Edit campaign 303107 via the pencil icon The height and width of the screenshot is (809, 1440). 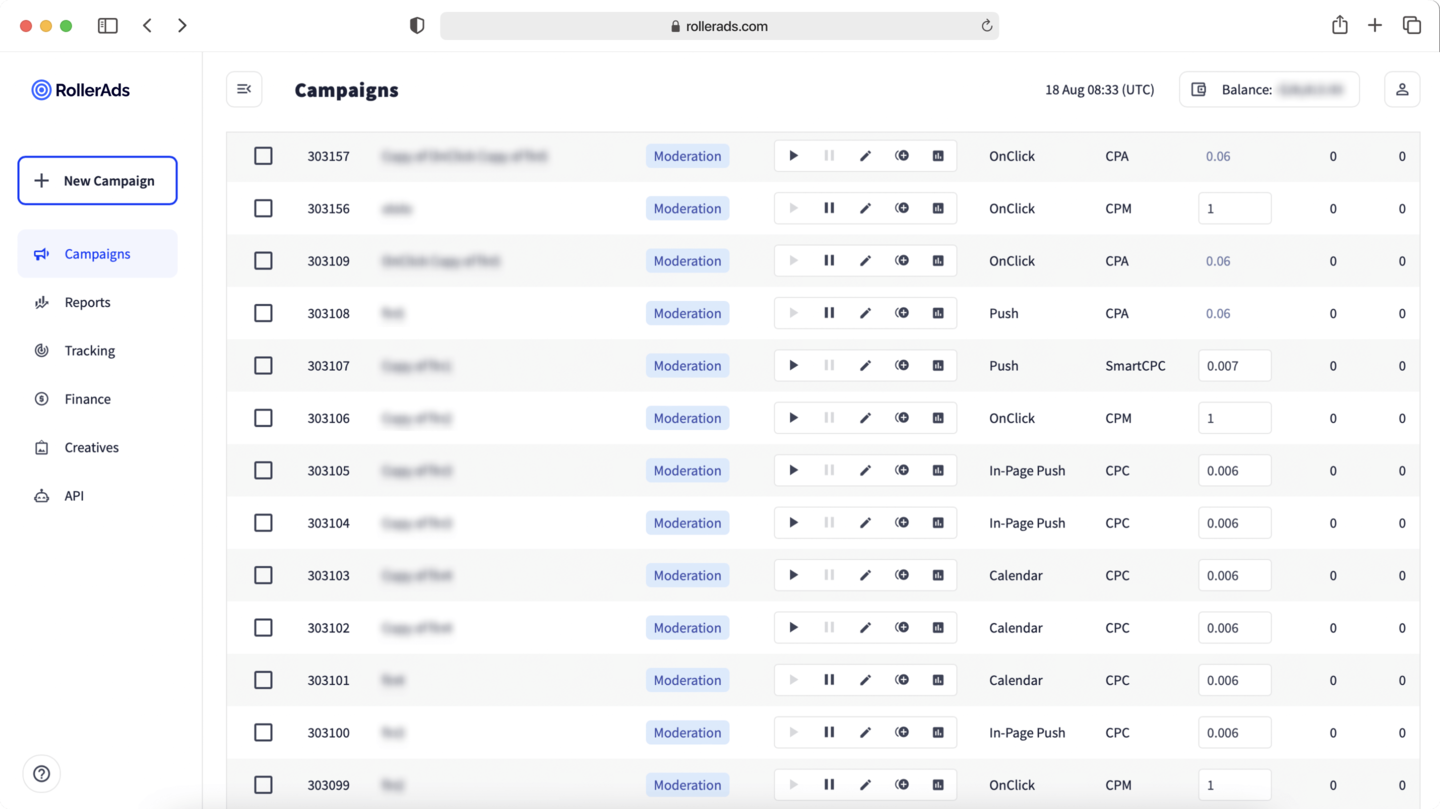click(x=865, y=365)
